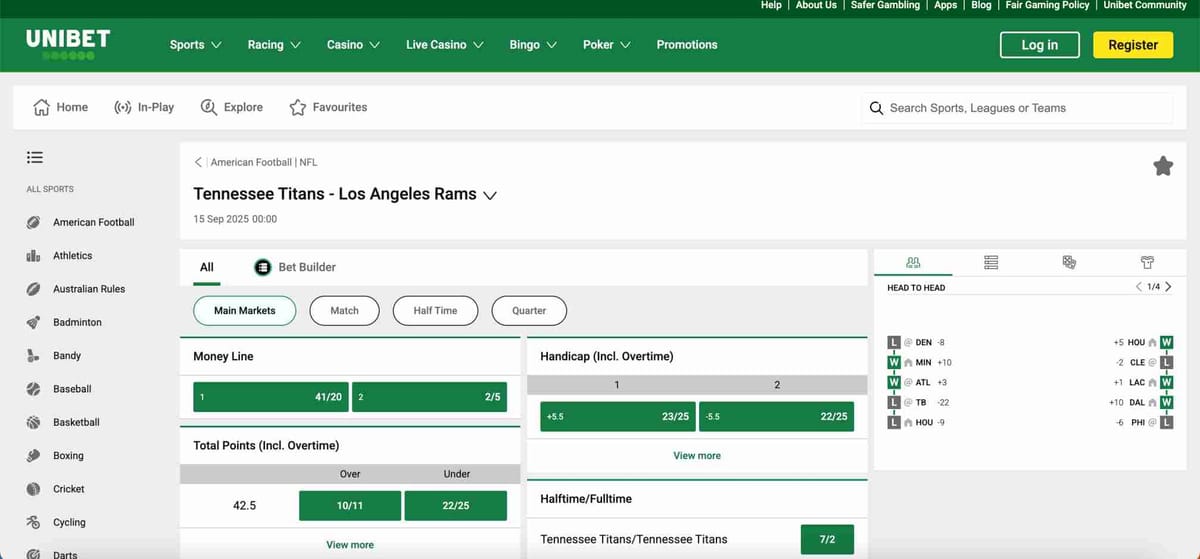Image resolution: width=1200 pixels, height=559 pixels.
Task: Select the Quarter filter
Action: point(529,311)
